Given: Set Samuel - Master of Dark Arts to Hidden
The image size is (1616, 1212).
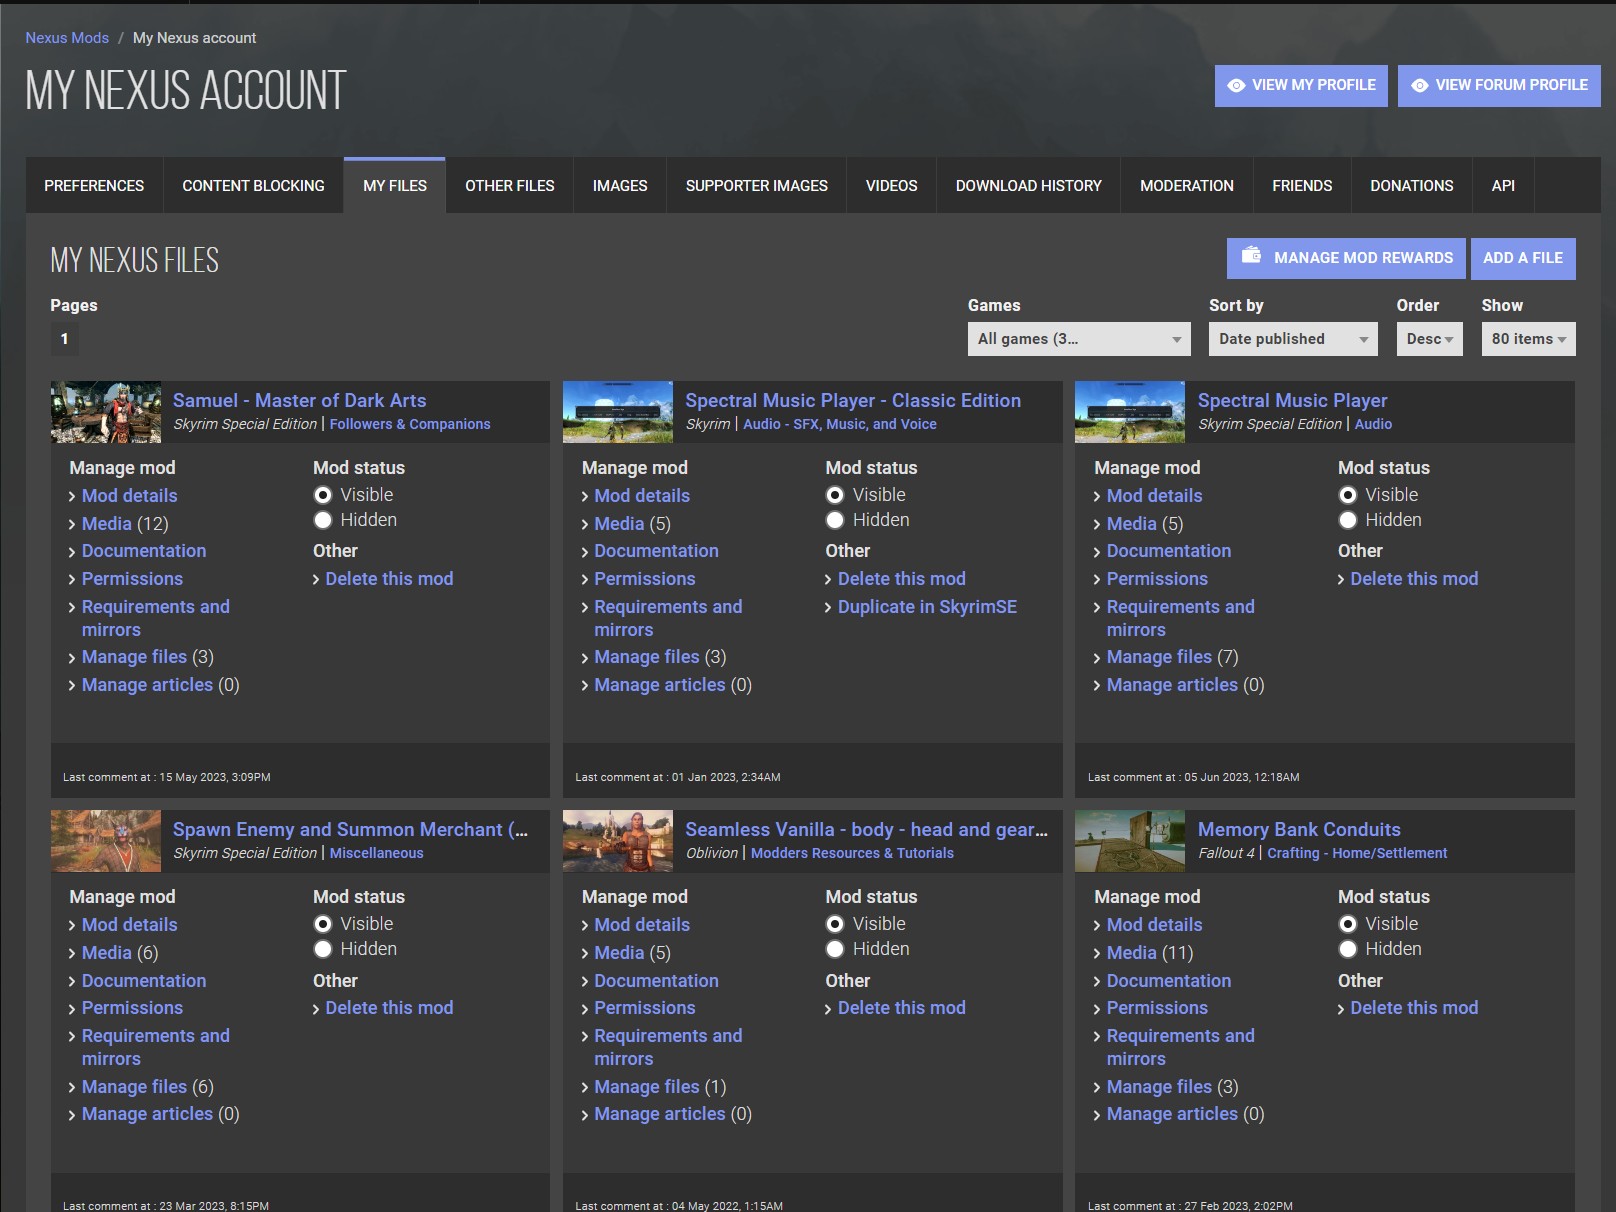Looking at the screenshot, I should coord(323,520).
